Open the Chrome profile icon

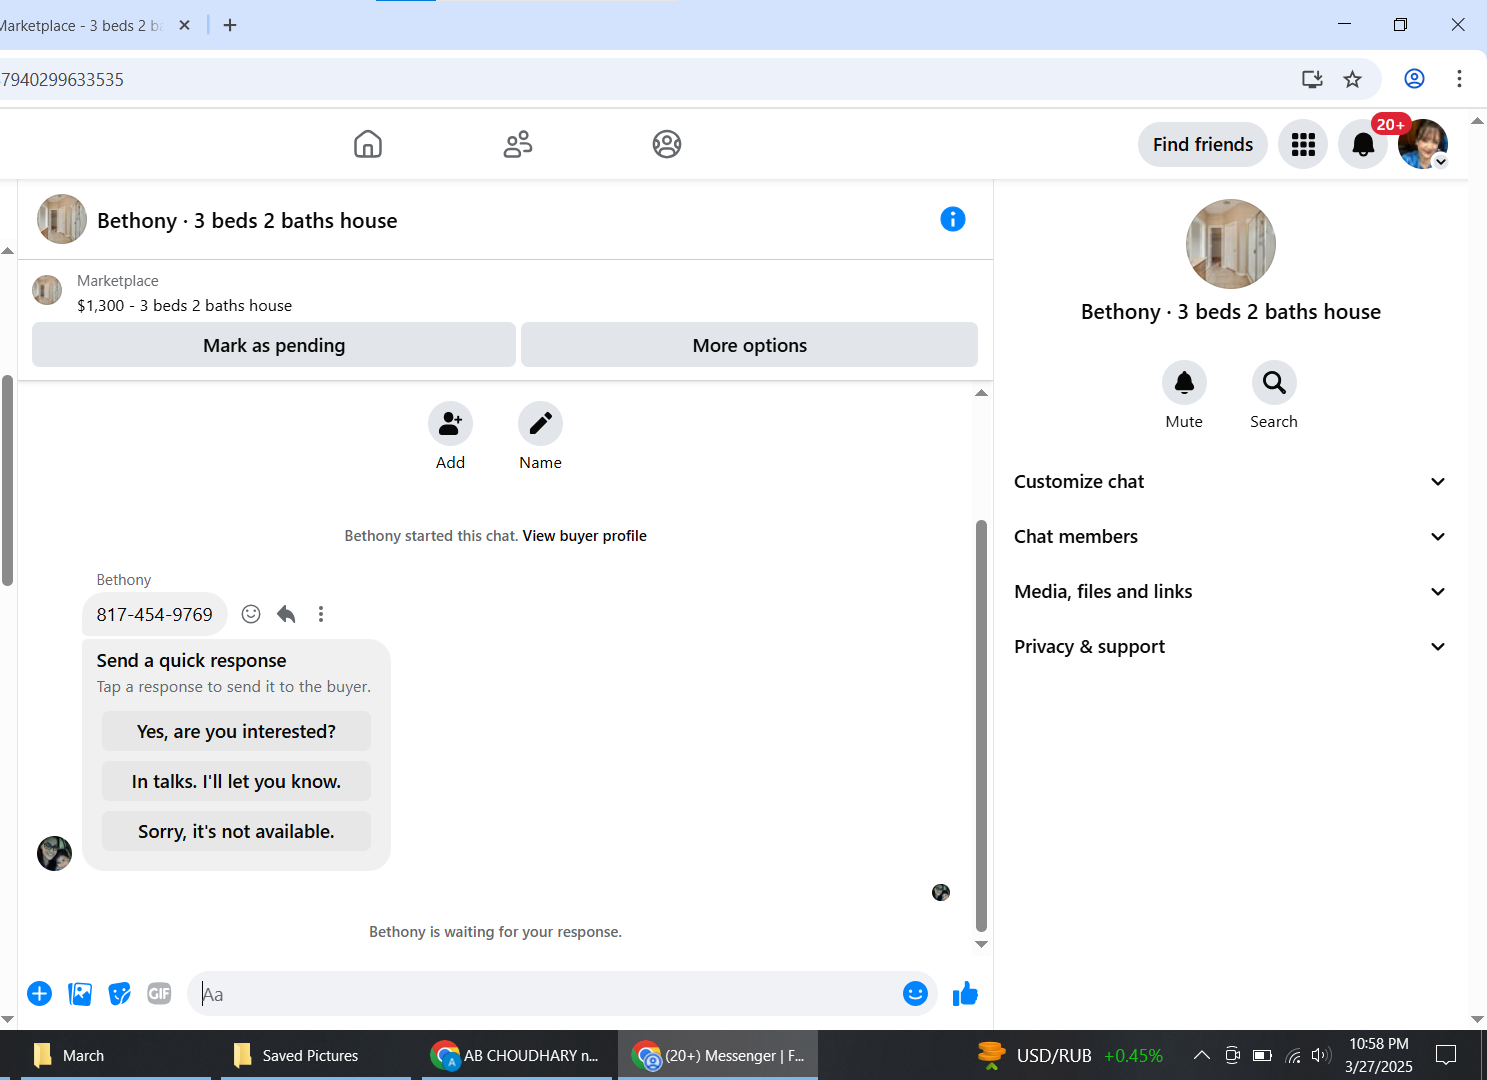click(1414, 79)
